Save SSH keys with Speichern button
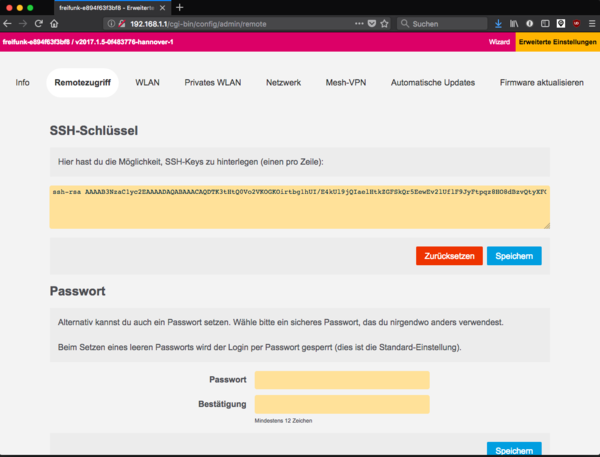 (x=514, y=256)
